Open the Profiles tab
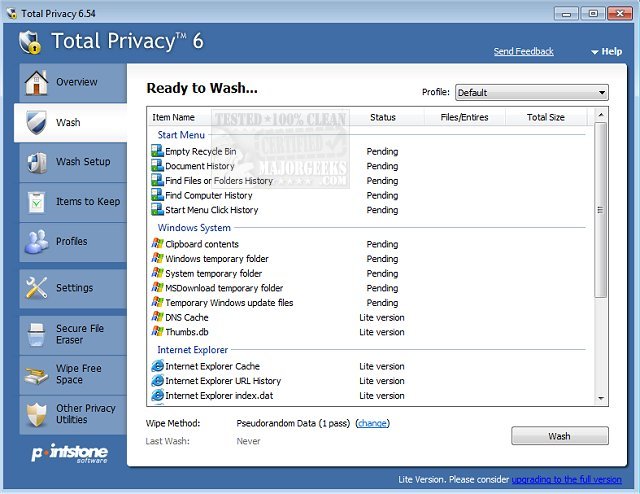Screen dimensions: 640x494 pos(73,242)
